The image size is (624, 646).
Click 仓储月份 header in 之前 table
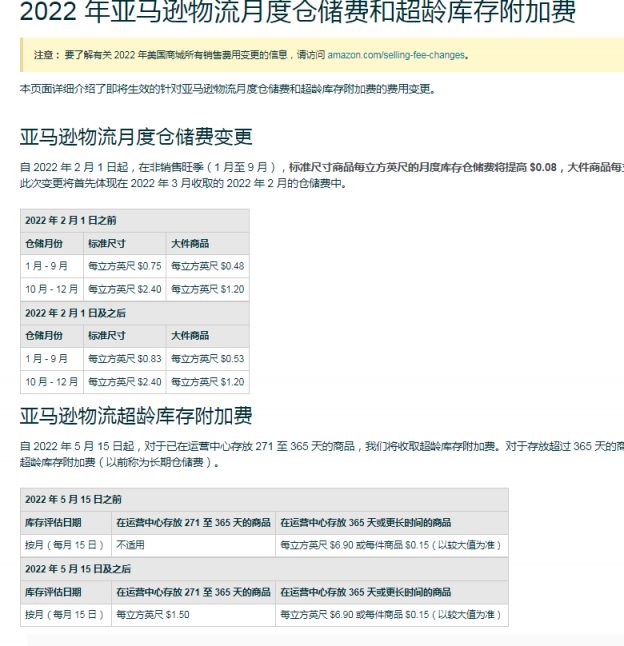pos(52,243)
